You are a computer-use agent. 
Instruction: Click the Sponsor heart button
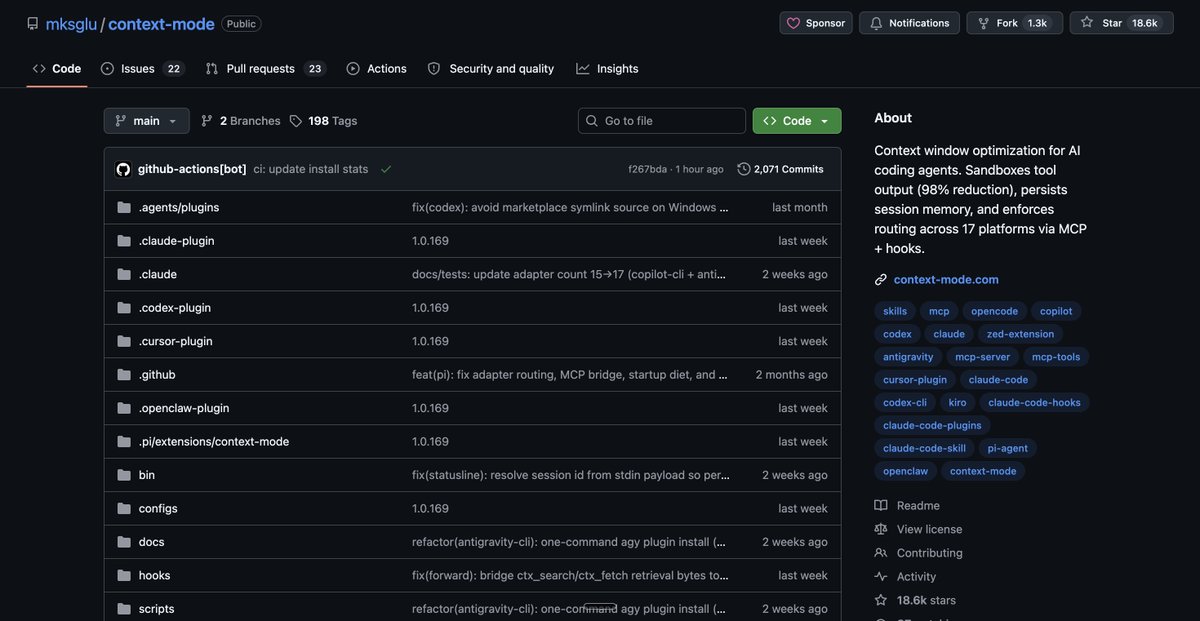(x=816, y=23)
